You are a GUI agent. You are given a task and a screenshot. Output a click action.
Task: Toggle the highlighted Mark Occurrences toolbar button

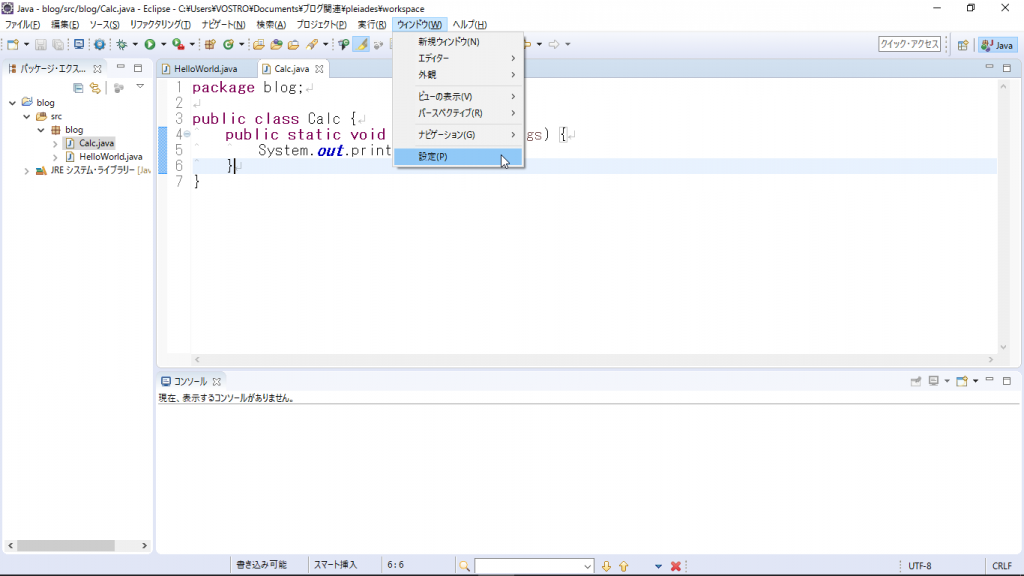[361, 44]
